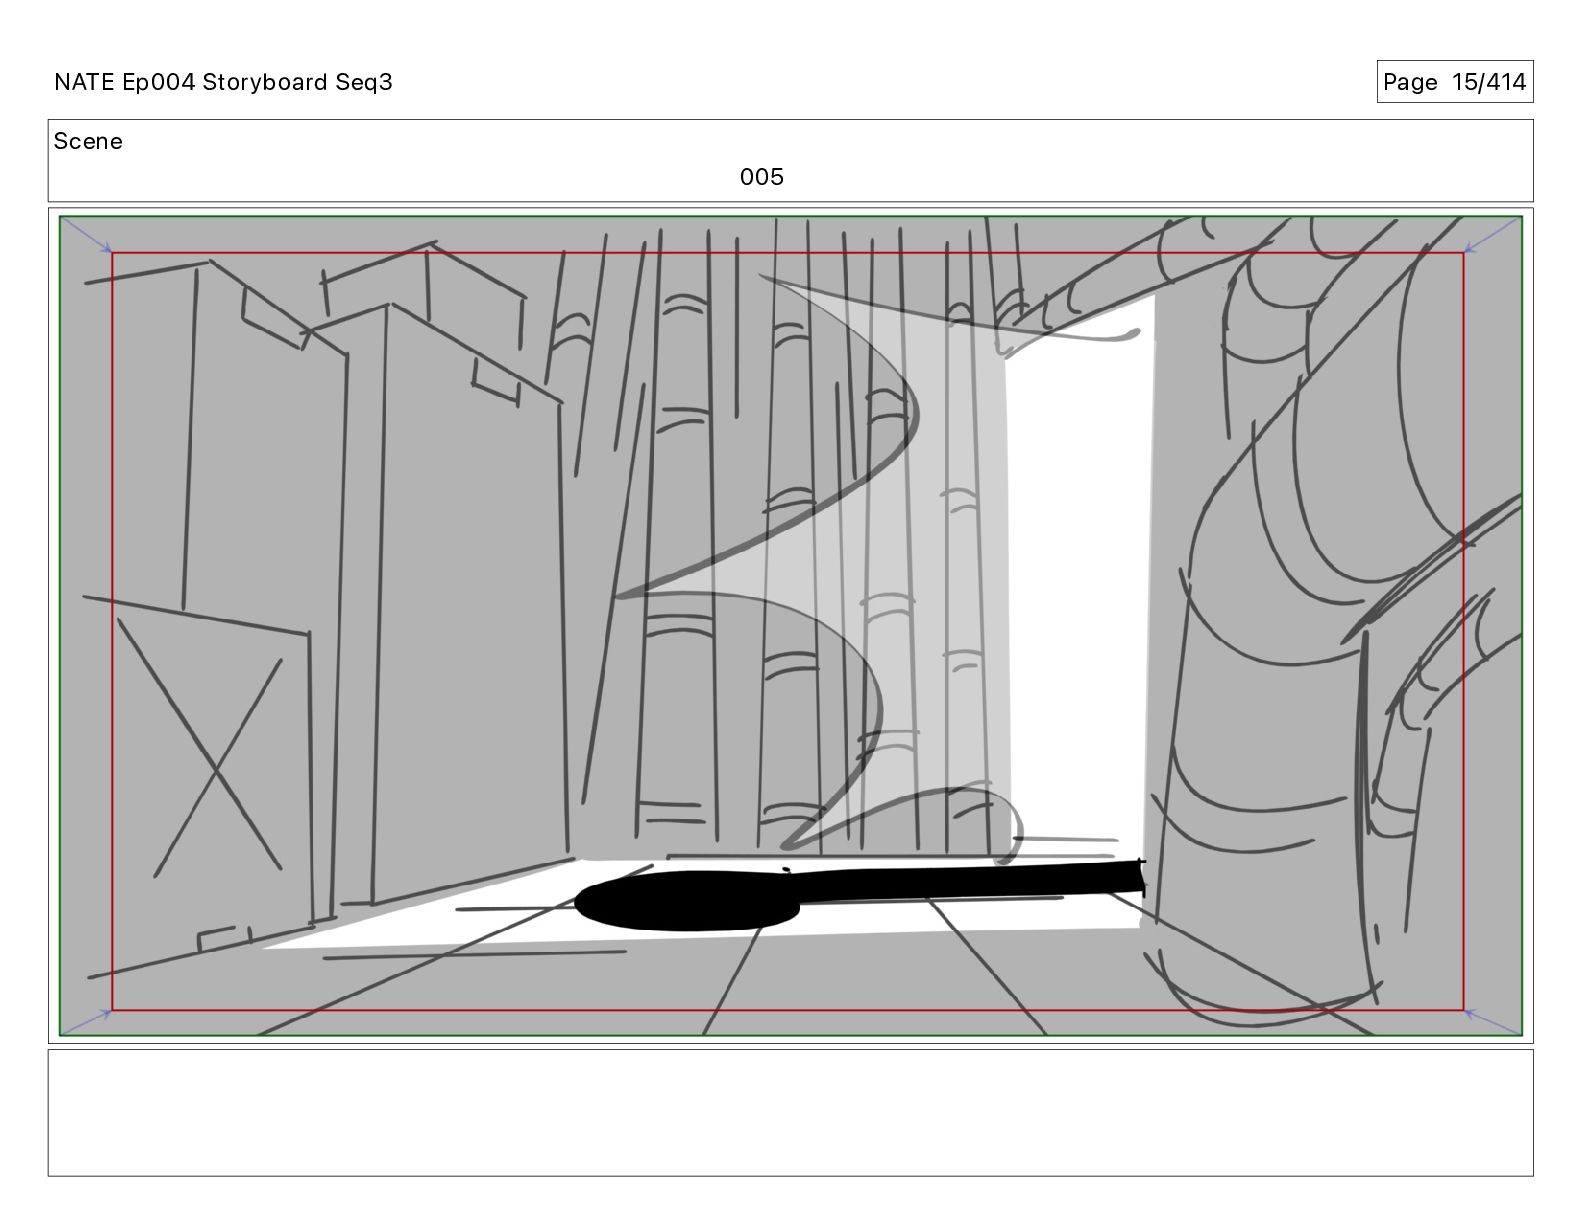Click the scene number '005'
The image size is (1584, 1224).
pyautogui.click(x=762, y=177)
